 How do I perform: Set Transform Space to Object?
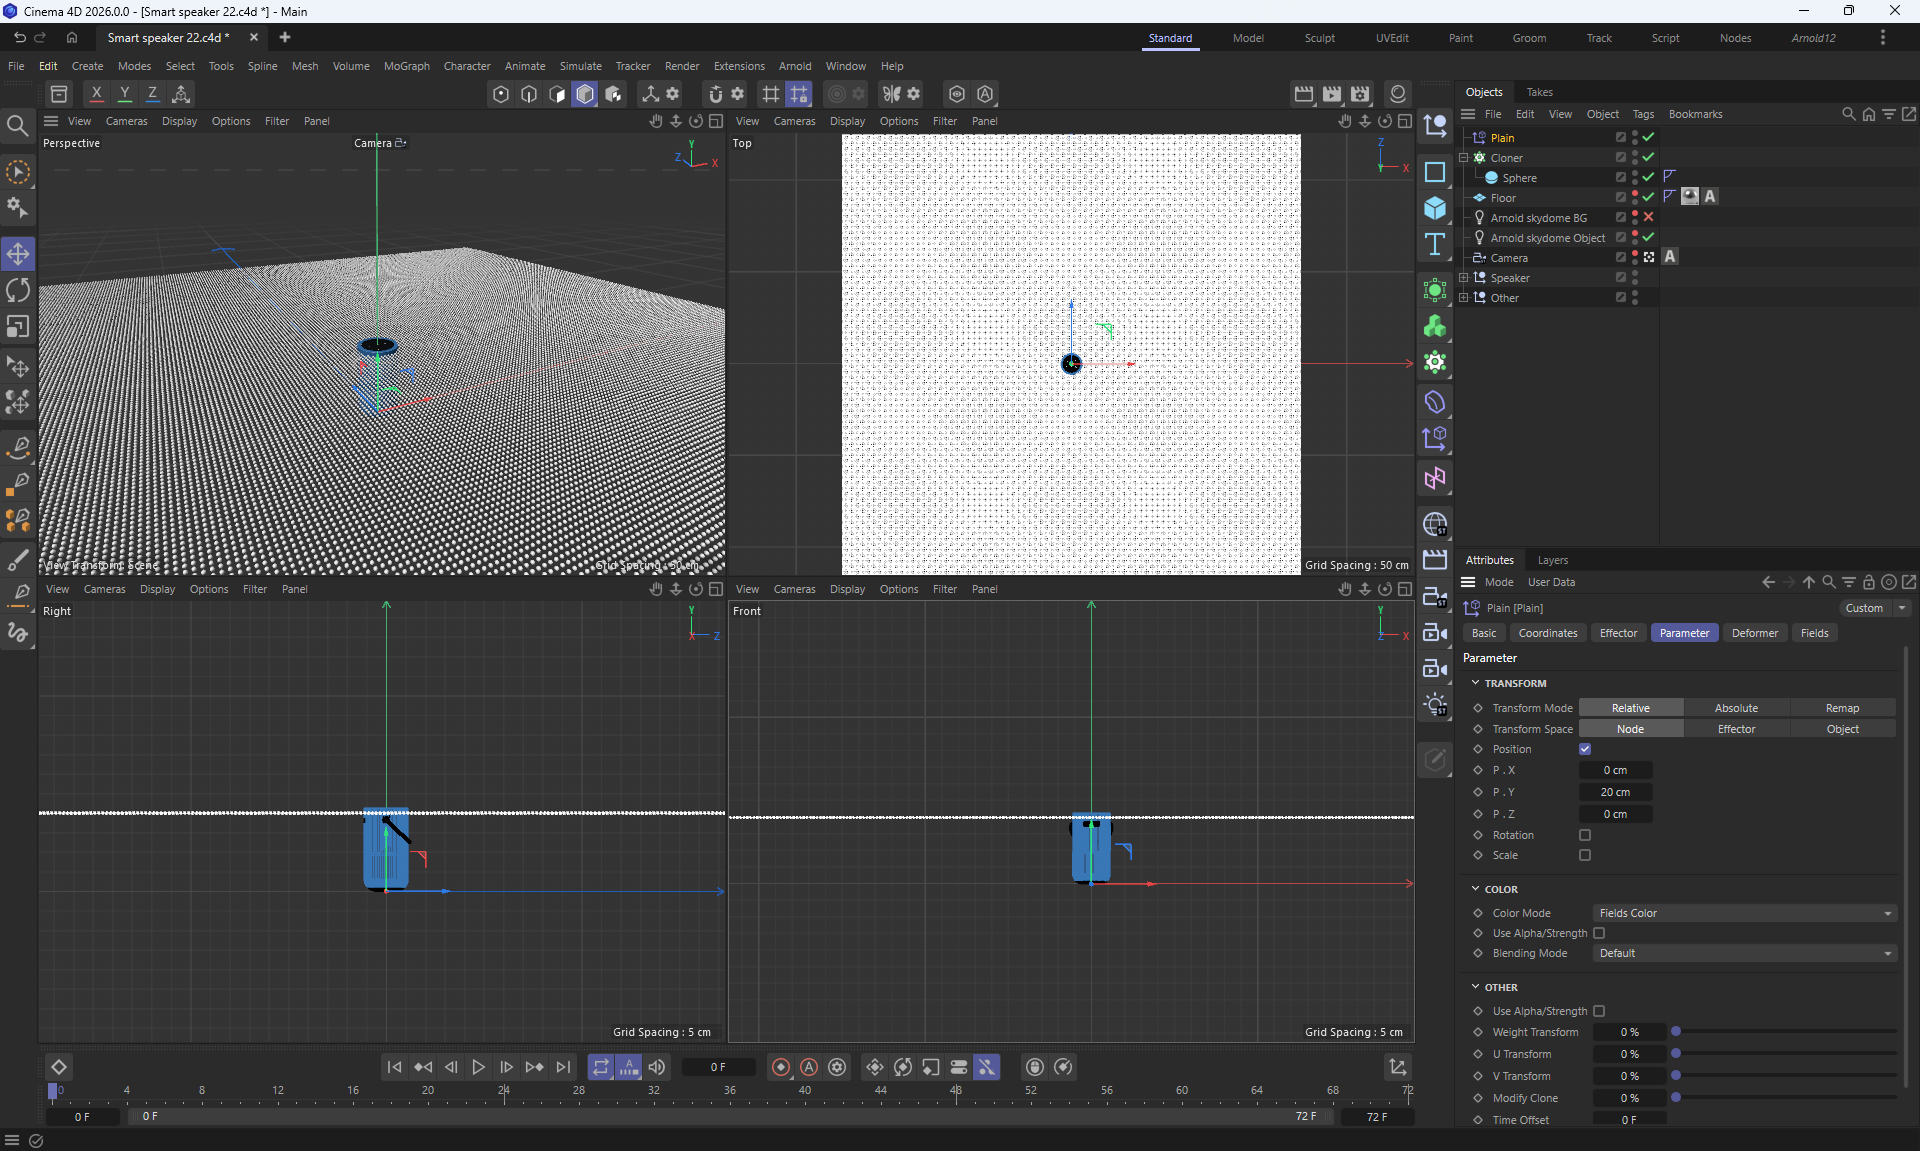click(x=1842, y=729)
